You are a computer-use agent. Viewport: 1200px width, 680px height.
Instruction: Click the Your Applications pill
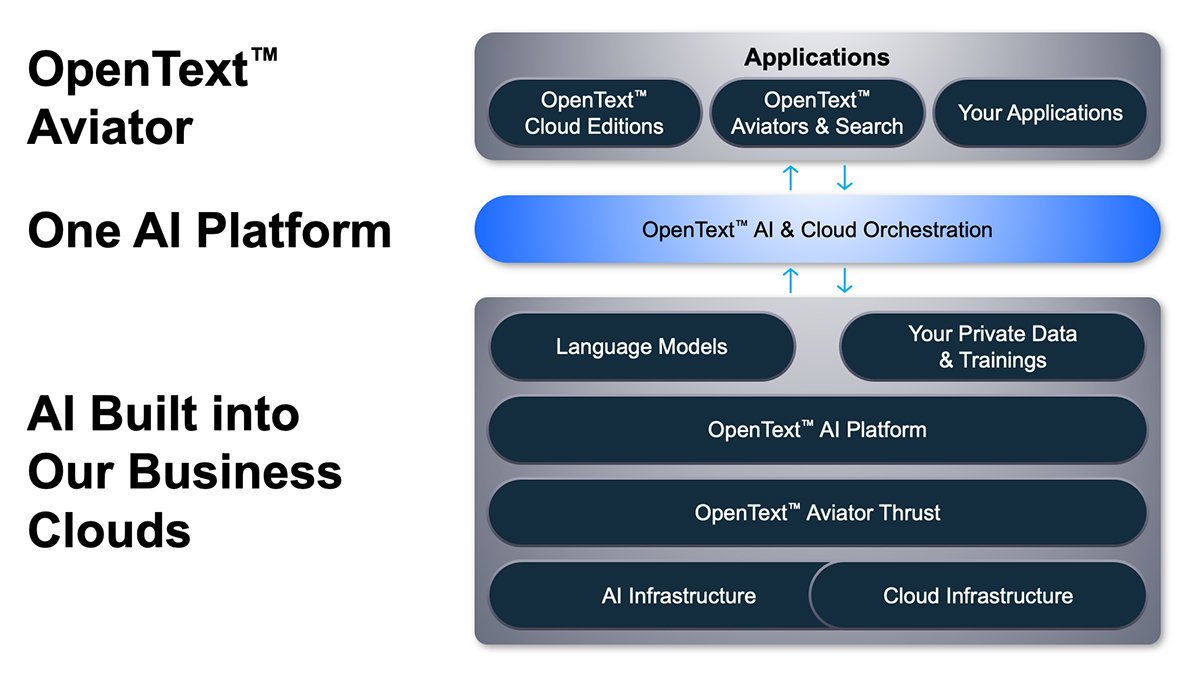[1040, 113]
